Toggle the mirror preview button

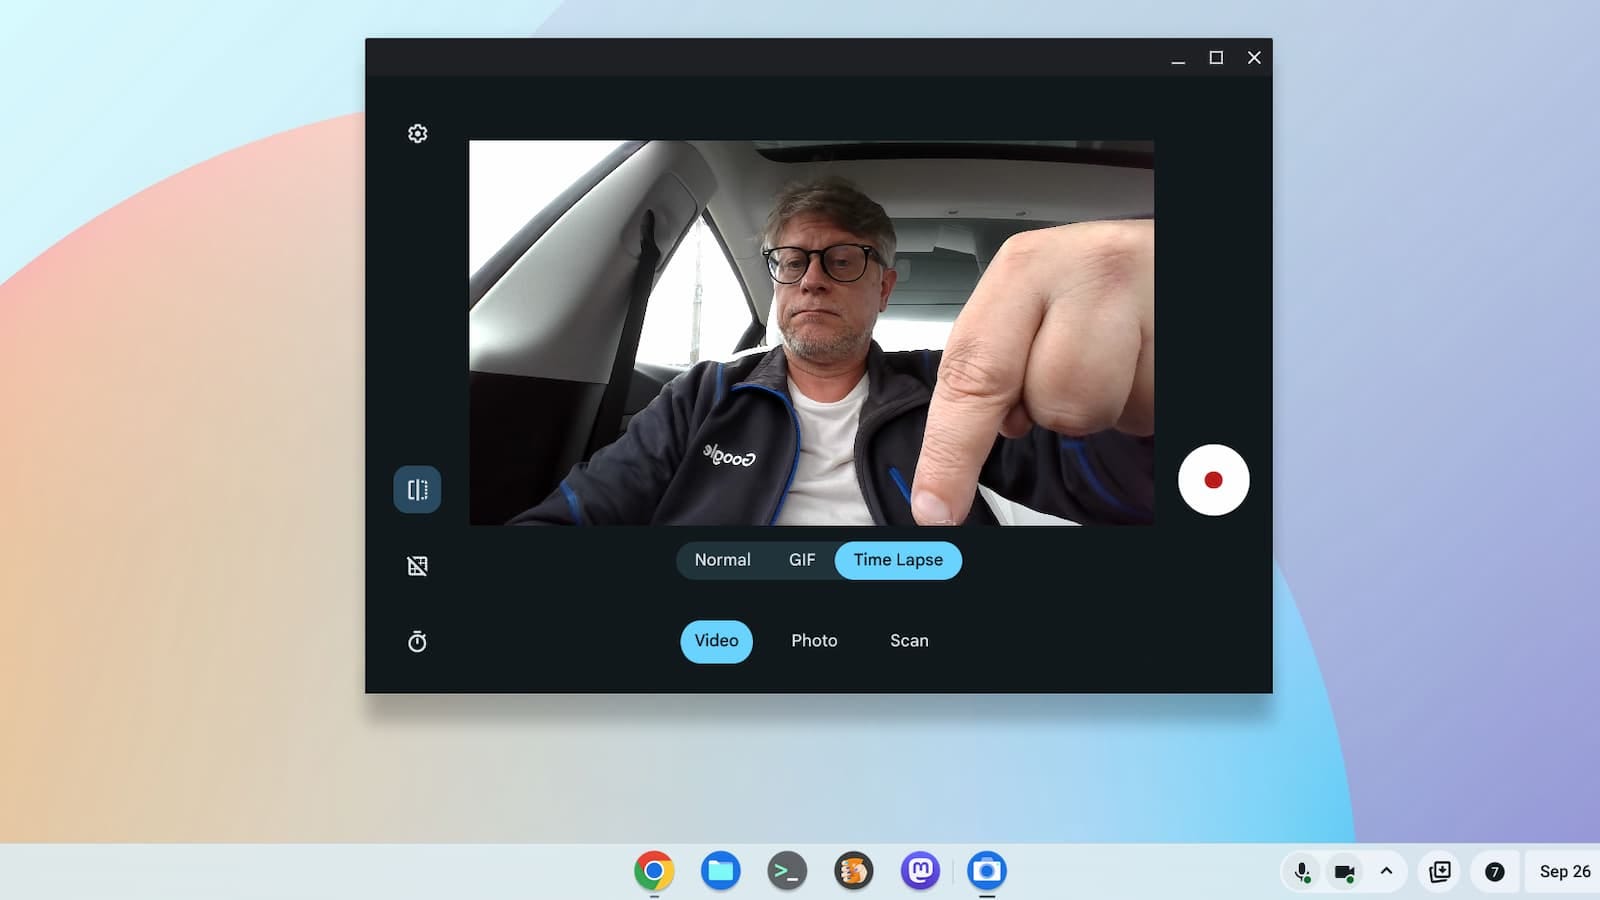417,490
